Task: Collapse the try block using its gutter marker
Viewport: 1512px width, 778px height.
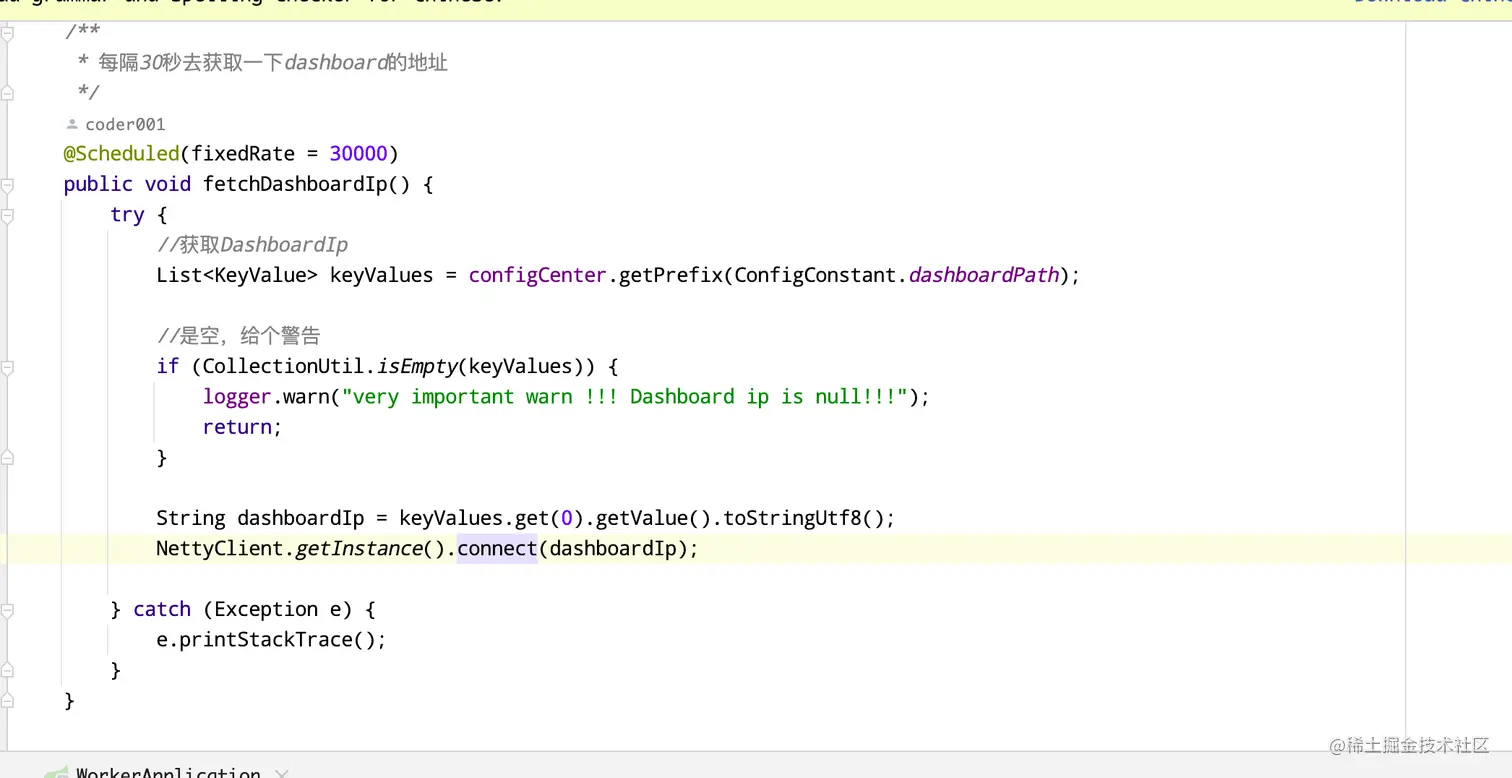Action: (8, 215)
